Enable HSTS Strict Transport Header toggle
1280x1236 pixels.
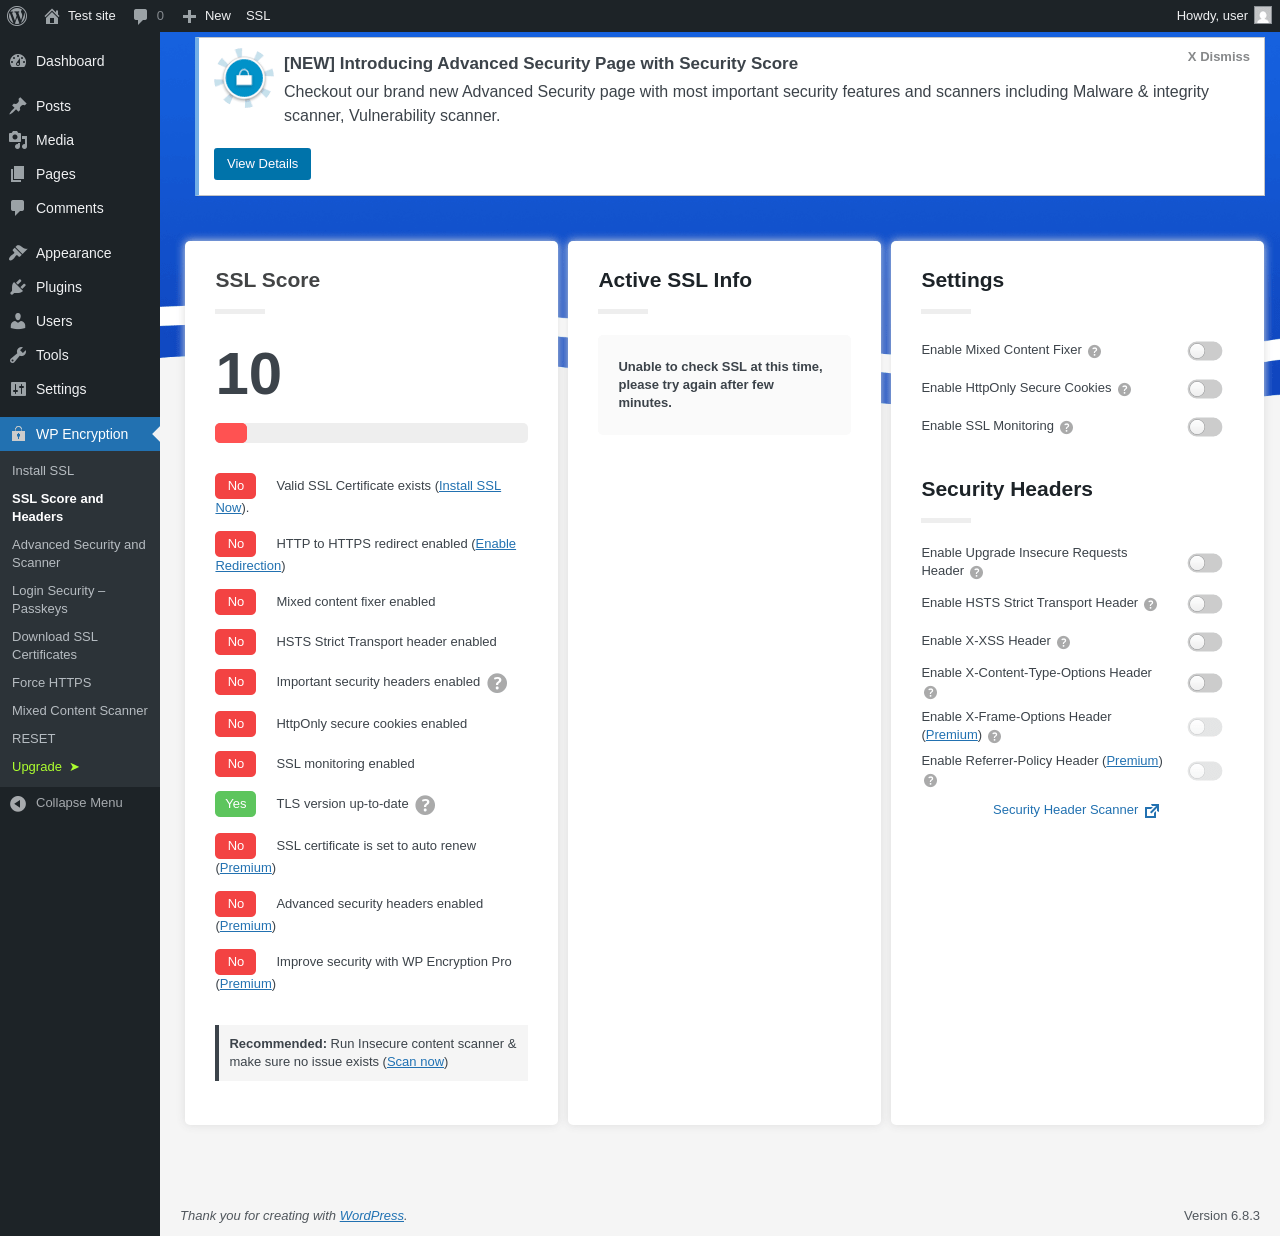[x=1205, y=604]
